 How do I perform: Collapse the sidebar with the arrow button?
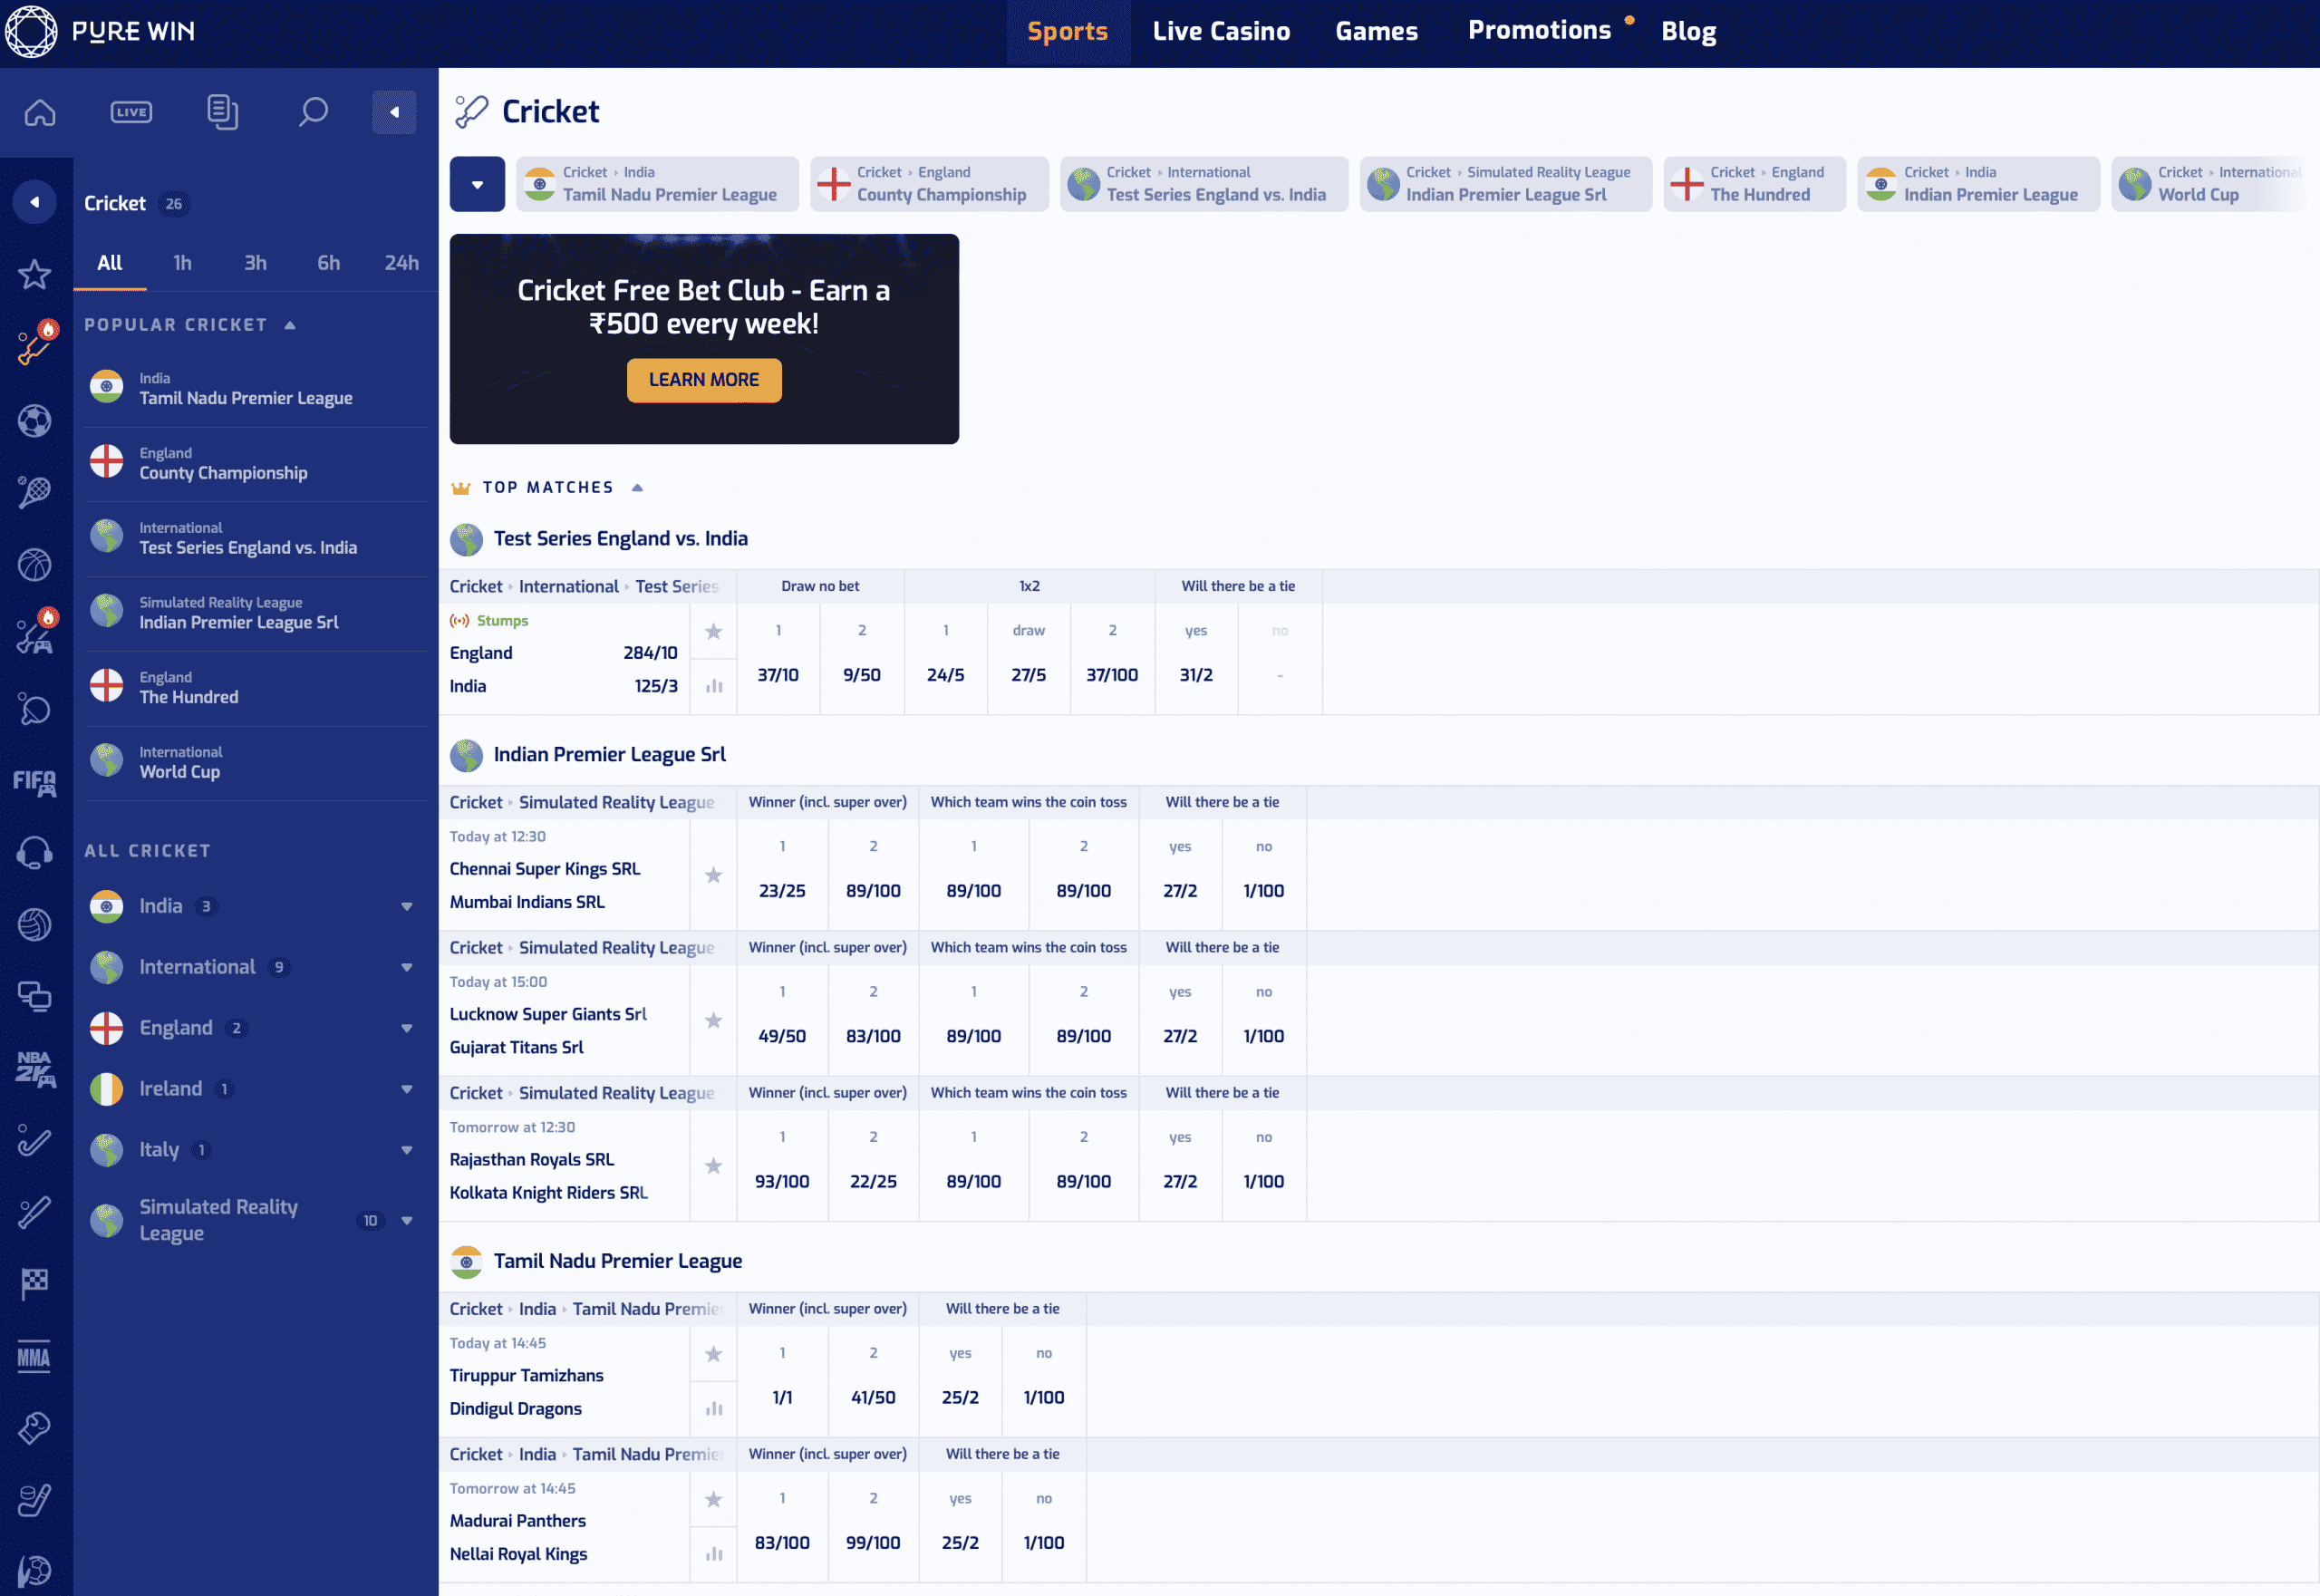point(394,112)
